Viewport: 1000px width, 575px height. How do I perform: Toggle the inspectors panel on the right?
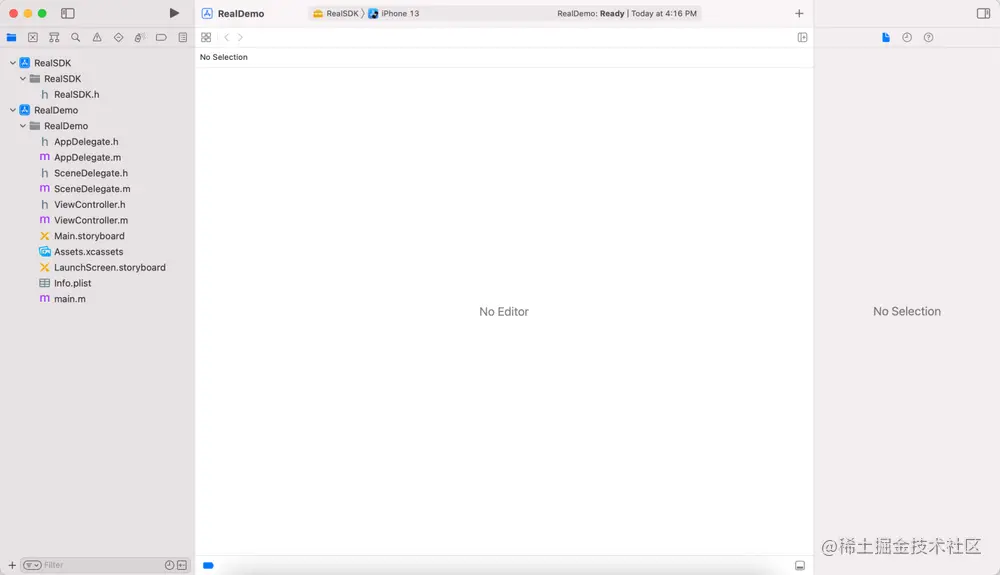983,13
